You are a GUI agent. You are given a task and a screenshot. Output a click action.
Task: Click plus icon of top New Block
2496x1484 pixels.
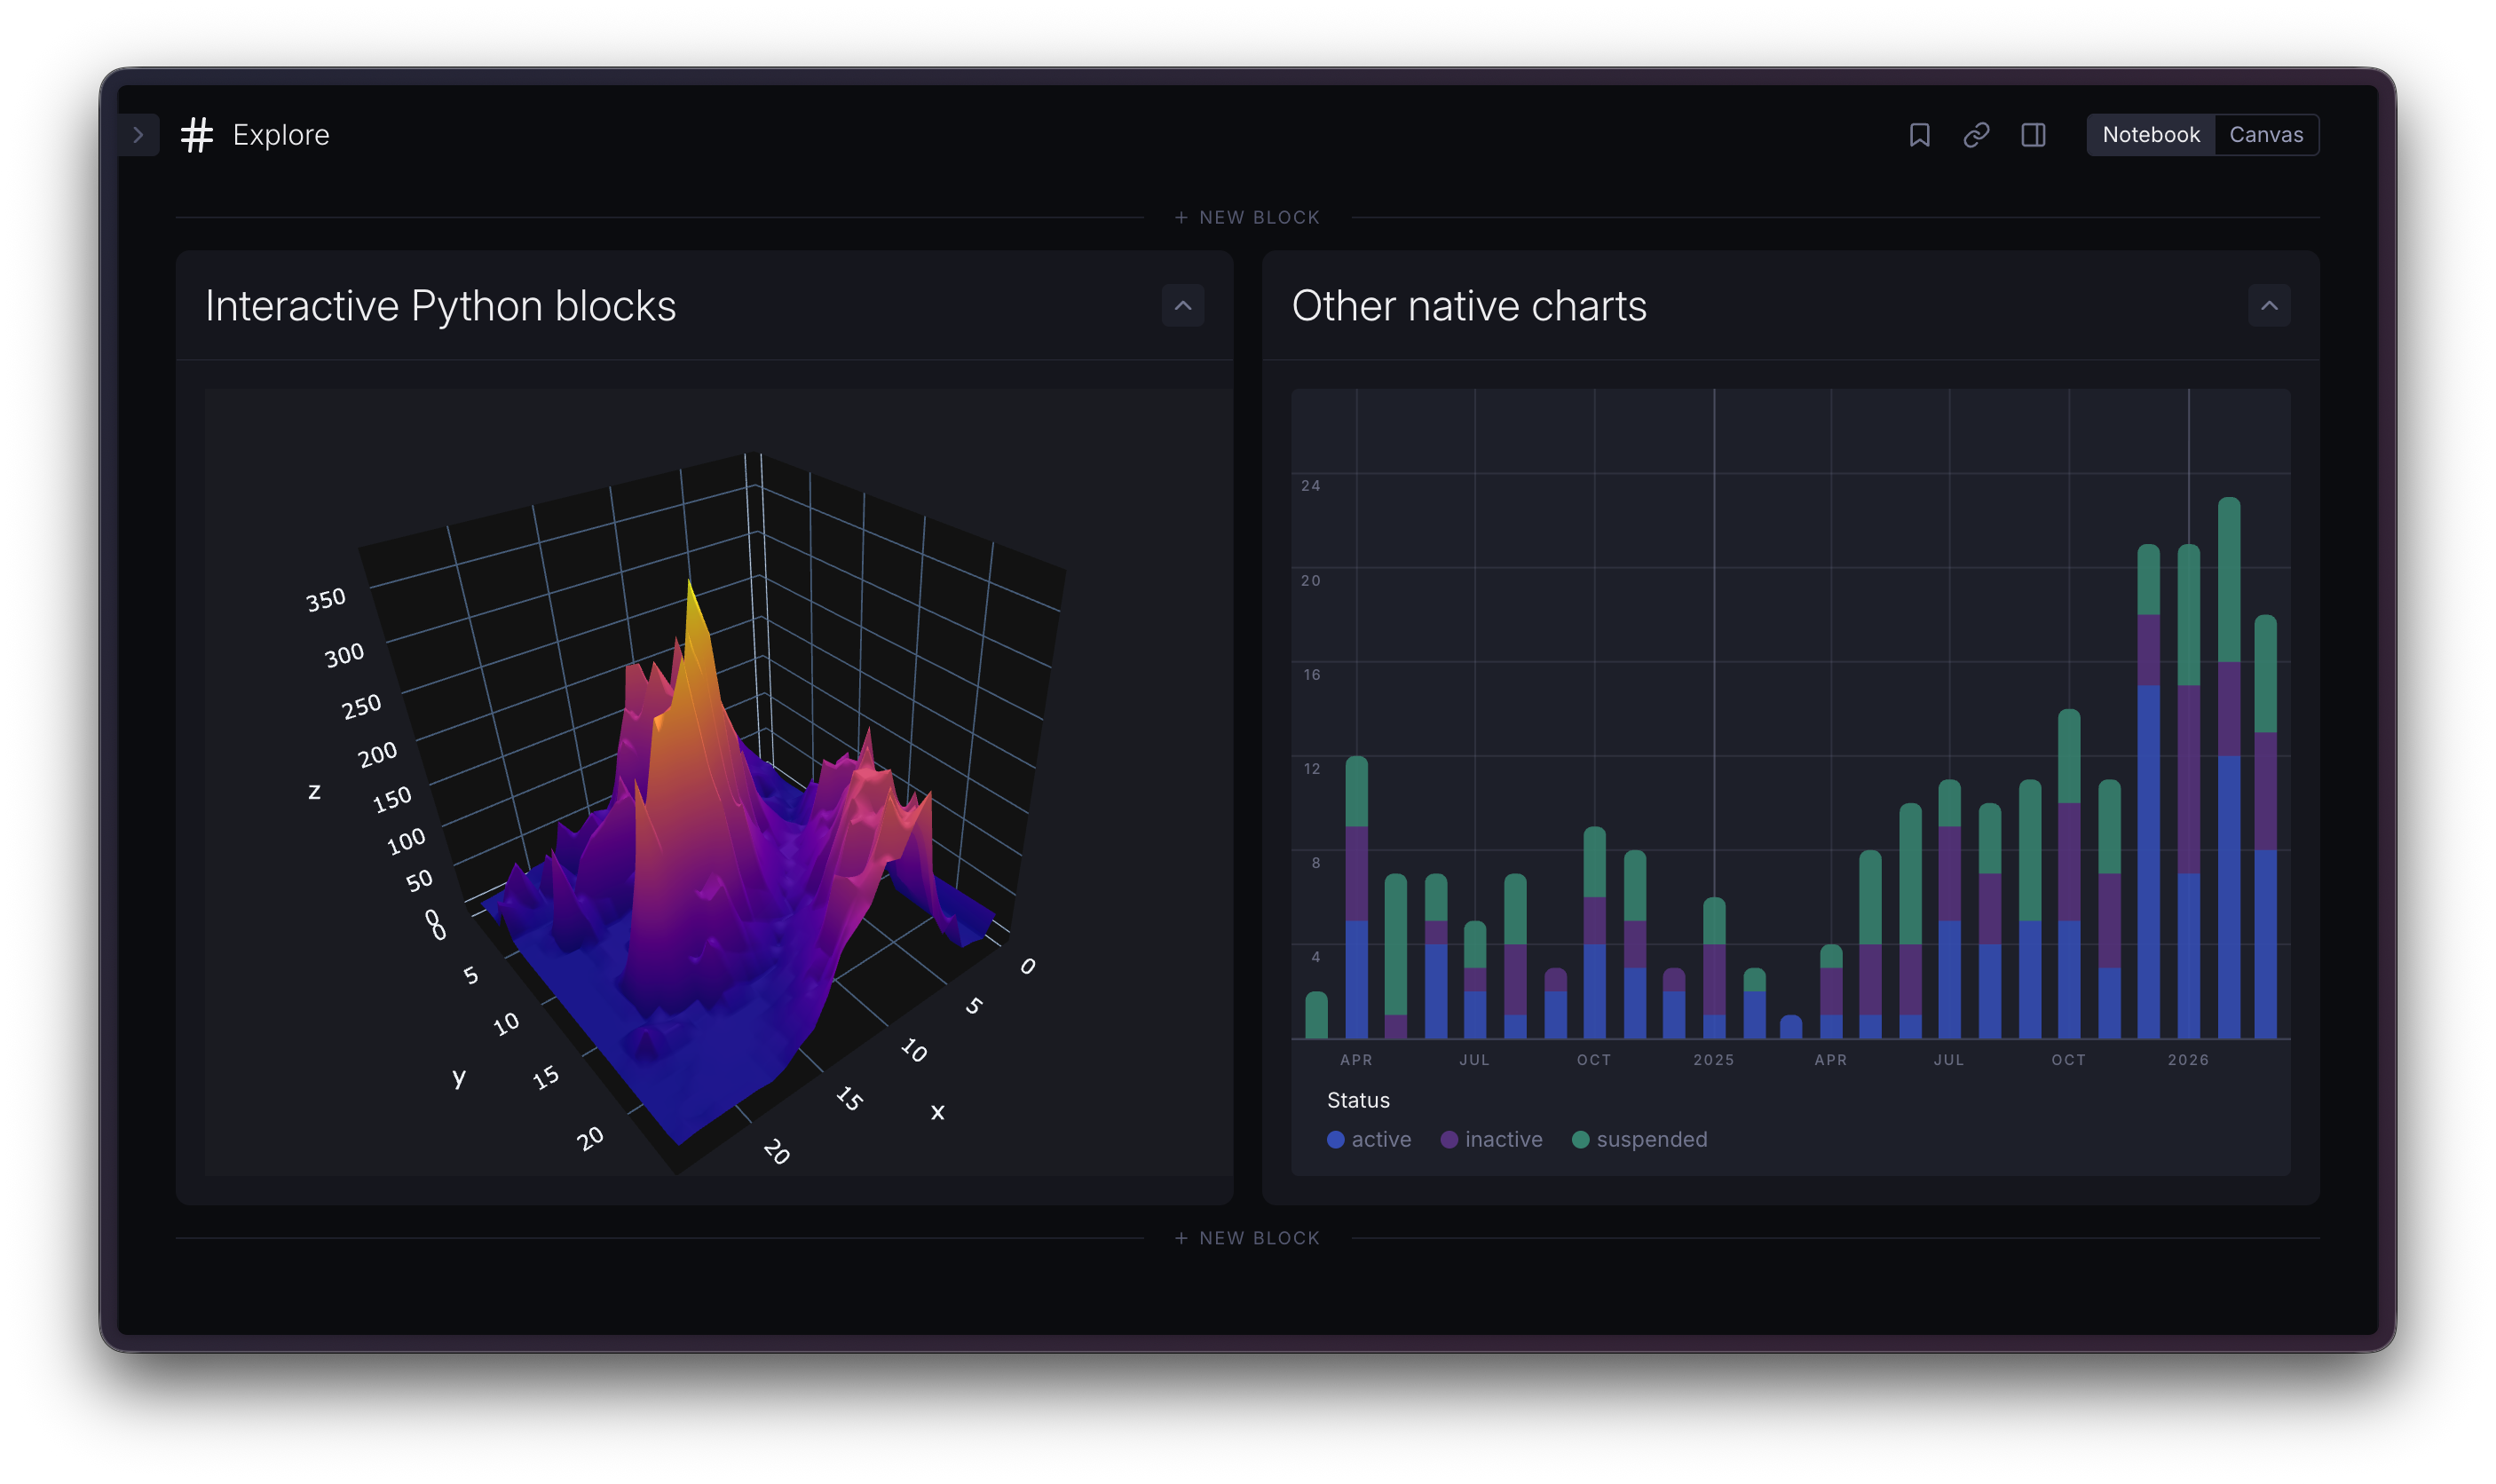click(1181, 218)
